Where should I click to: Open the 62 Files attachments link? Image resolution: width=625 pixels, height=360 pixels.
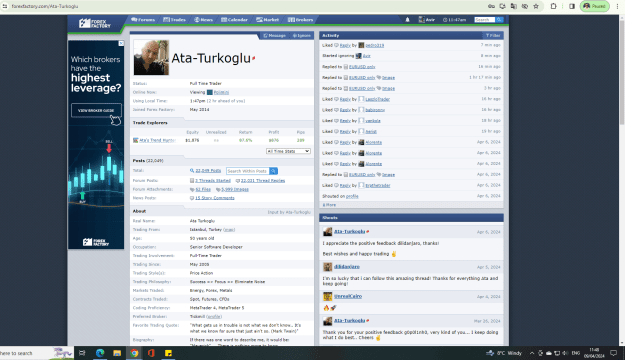click(x=203, y=189)
